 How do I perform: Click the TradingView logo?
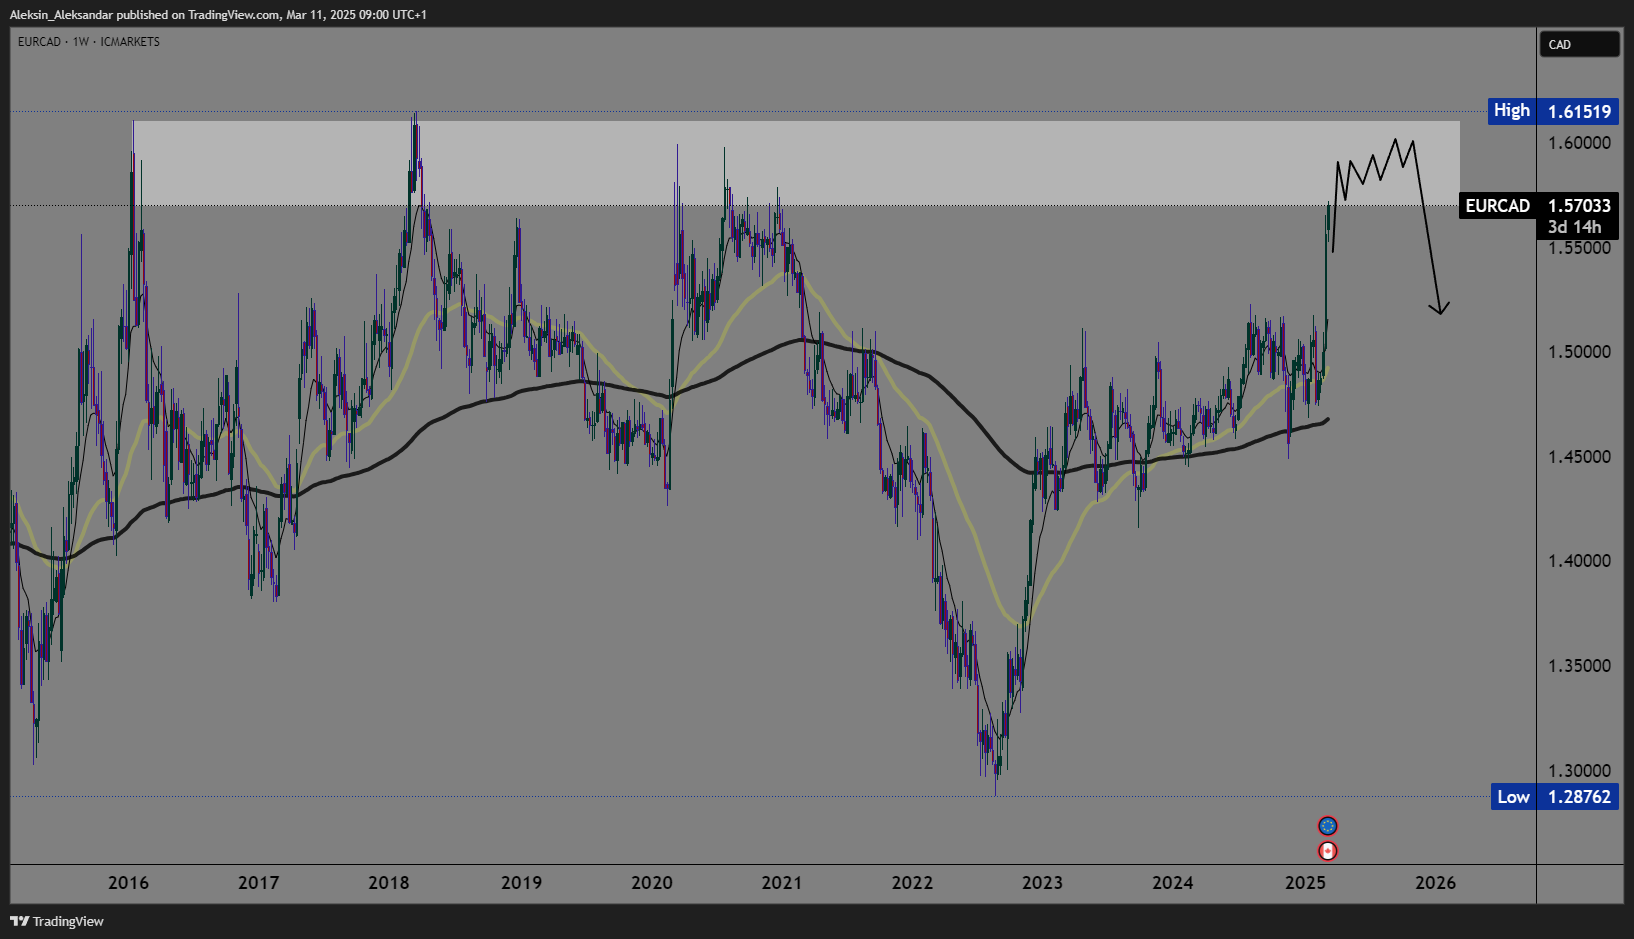click(x=57, y=921)
